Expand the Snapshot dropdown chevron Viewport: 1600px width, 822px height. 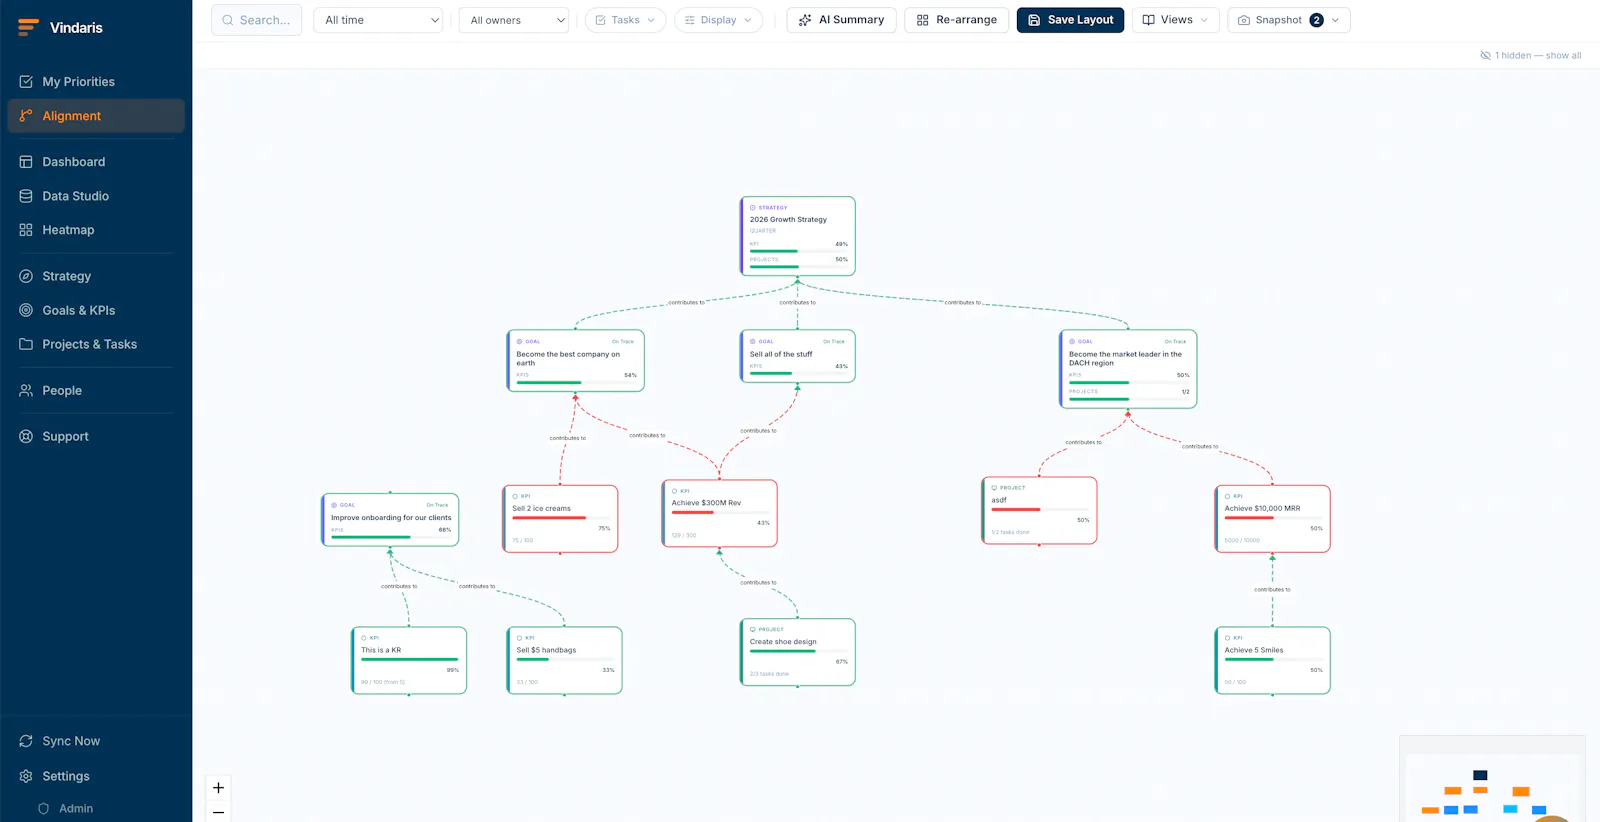point(1335,20)
